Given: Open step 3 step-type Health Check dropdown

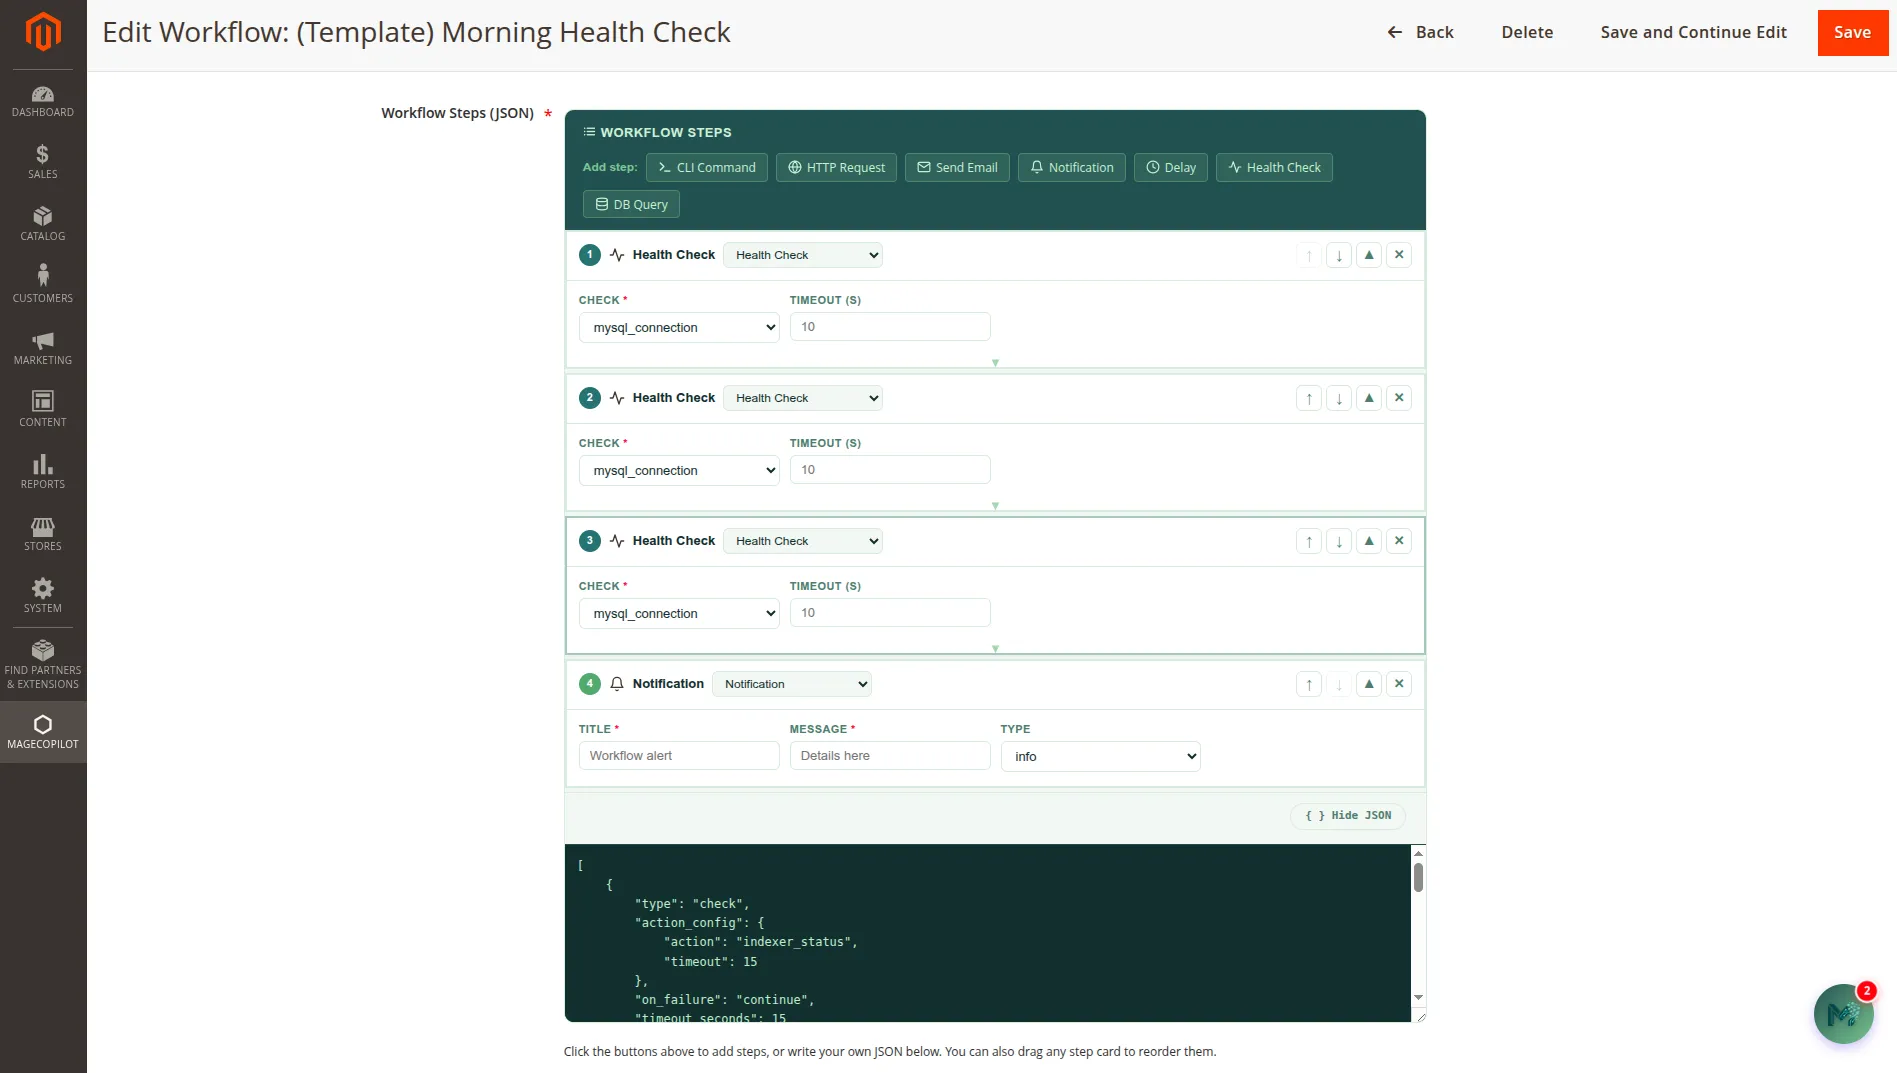Looking at the screenshot, I should tap(803, 541).
